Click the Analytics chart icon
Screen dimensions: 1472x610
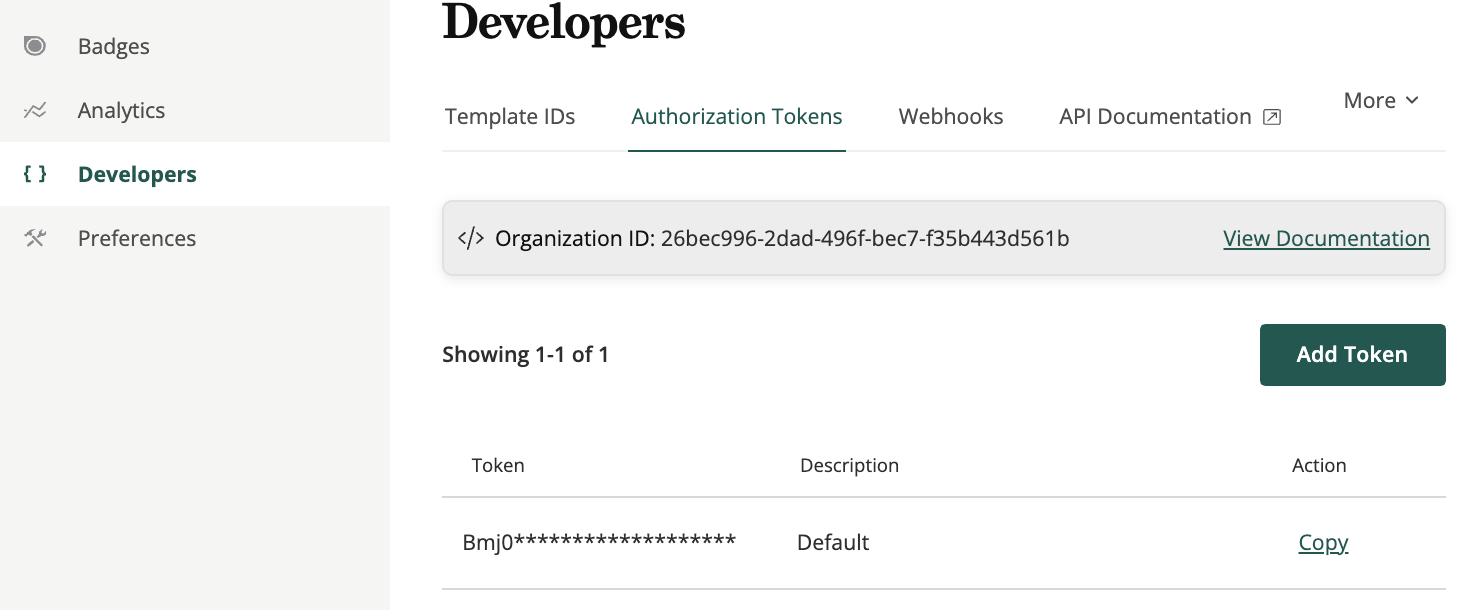[x=35, y=110]
